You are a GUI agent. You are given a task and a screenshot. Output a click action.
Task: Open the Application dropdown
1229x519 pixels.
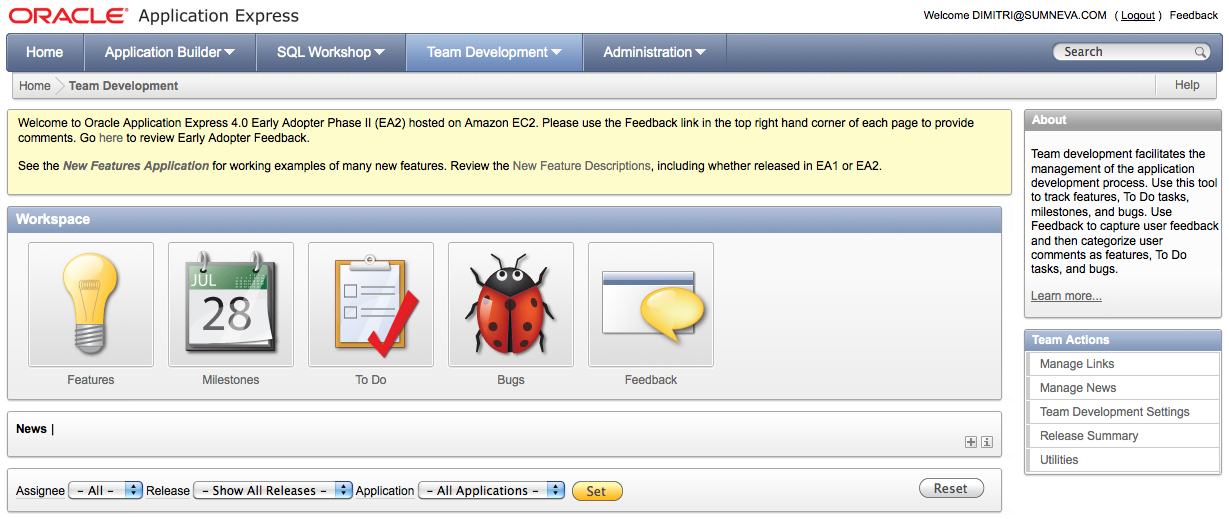[491, 491]
